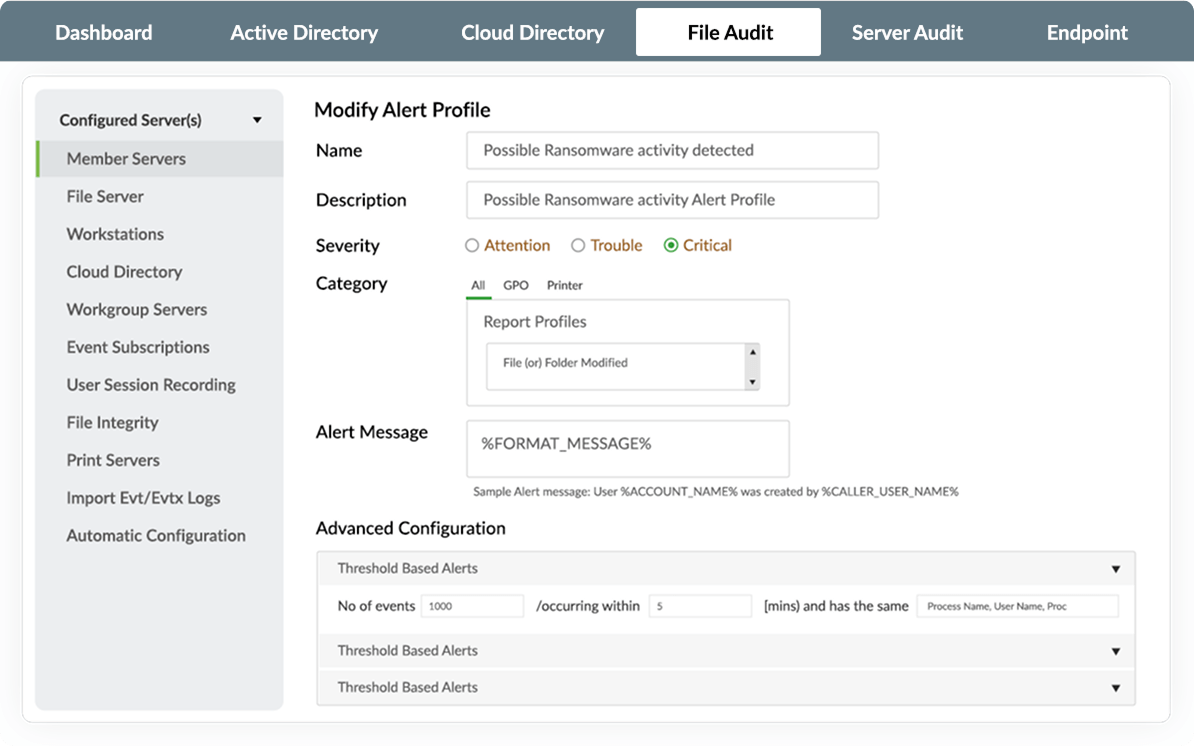Screen dimensions: 1194x746
Task: Expand the last Threshold Based Alerts row
Action: coord(1115,688)
